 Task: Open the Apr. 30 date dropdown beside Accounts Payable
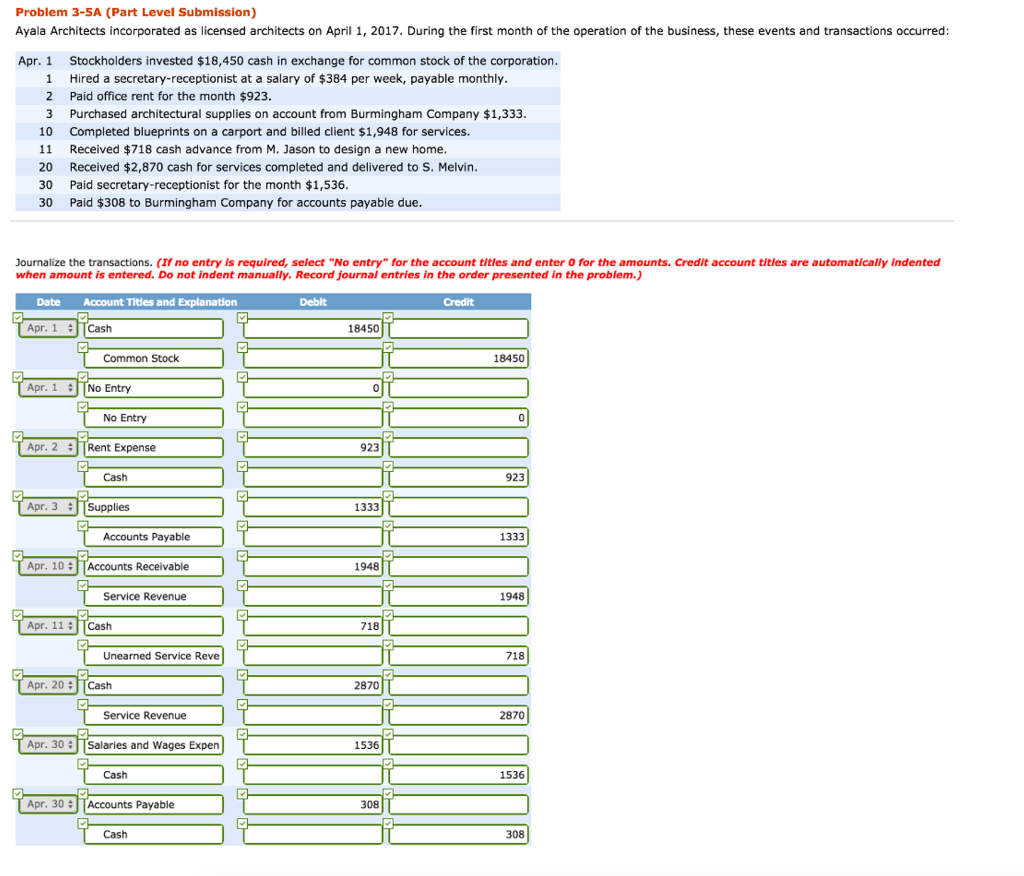click(x=47, y=804)
